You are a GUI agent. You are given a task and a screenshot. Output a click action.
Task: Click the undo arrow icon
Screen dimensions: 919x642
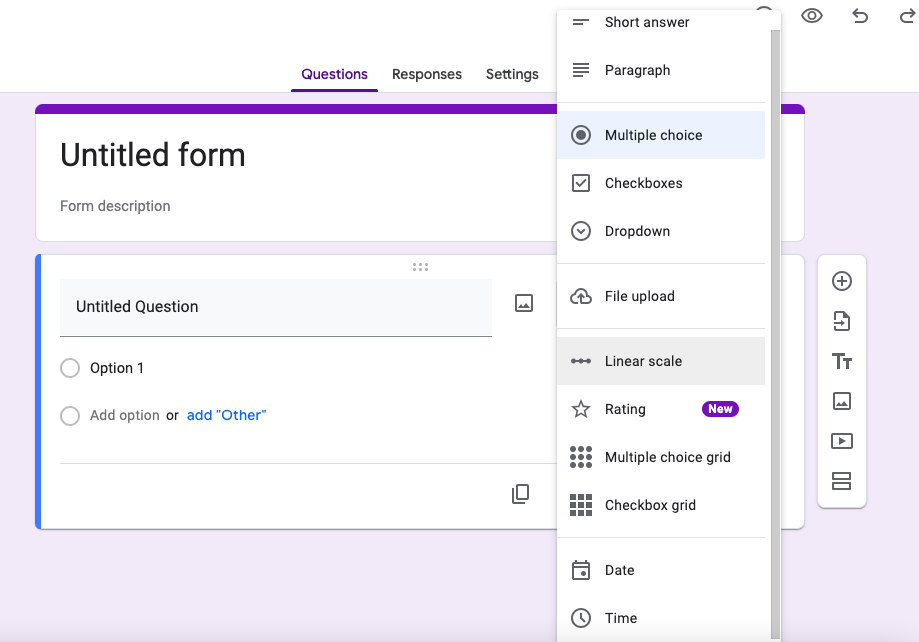tap(860, 16)
